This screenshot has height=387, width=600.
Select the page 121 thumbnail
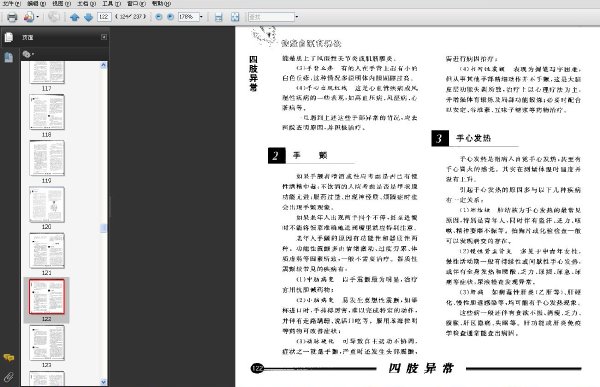[47, 251]
